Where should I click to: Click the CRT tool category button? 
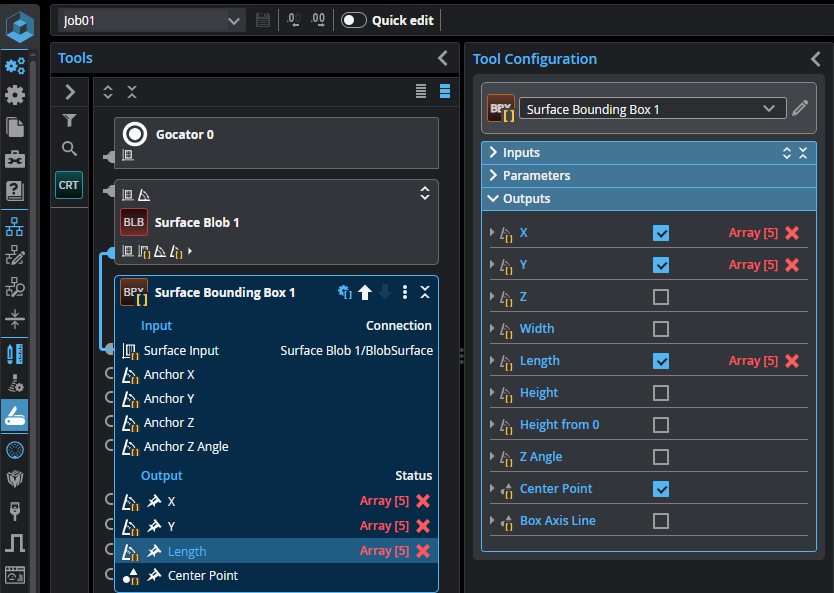click(69, 185)
